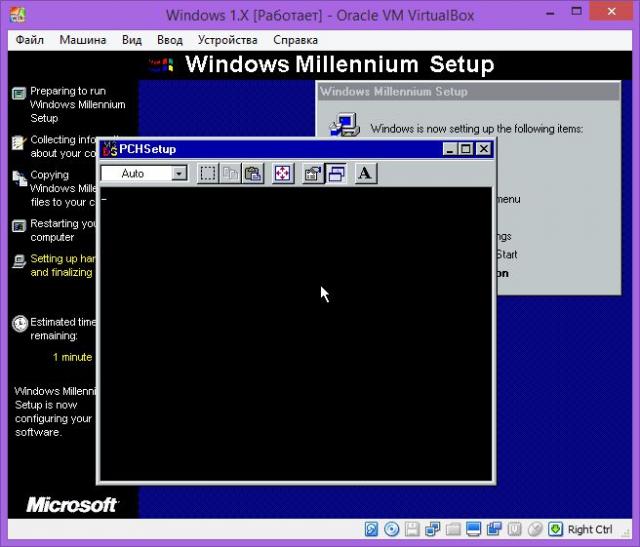This screenshot has height=547, width=640.
Task: Open the Font tool marked with letter A
Action: coord(365,173)
